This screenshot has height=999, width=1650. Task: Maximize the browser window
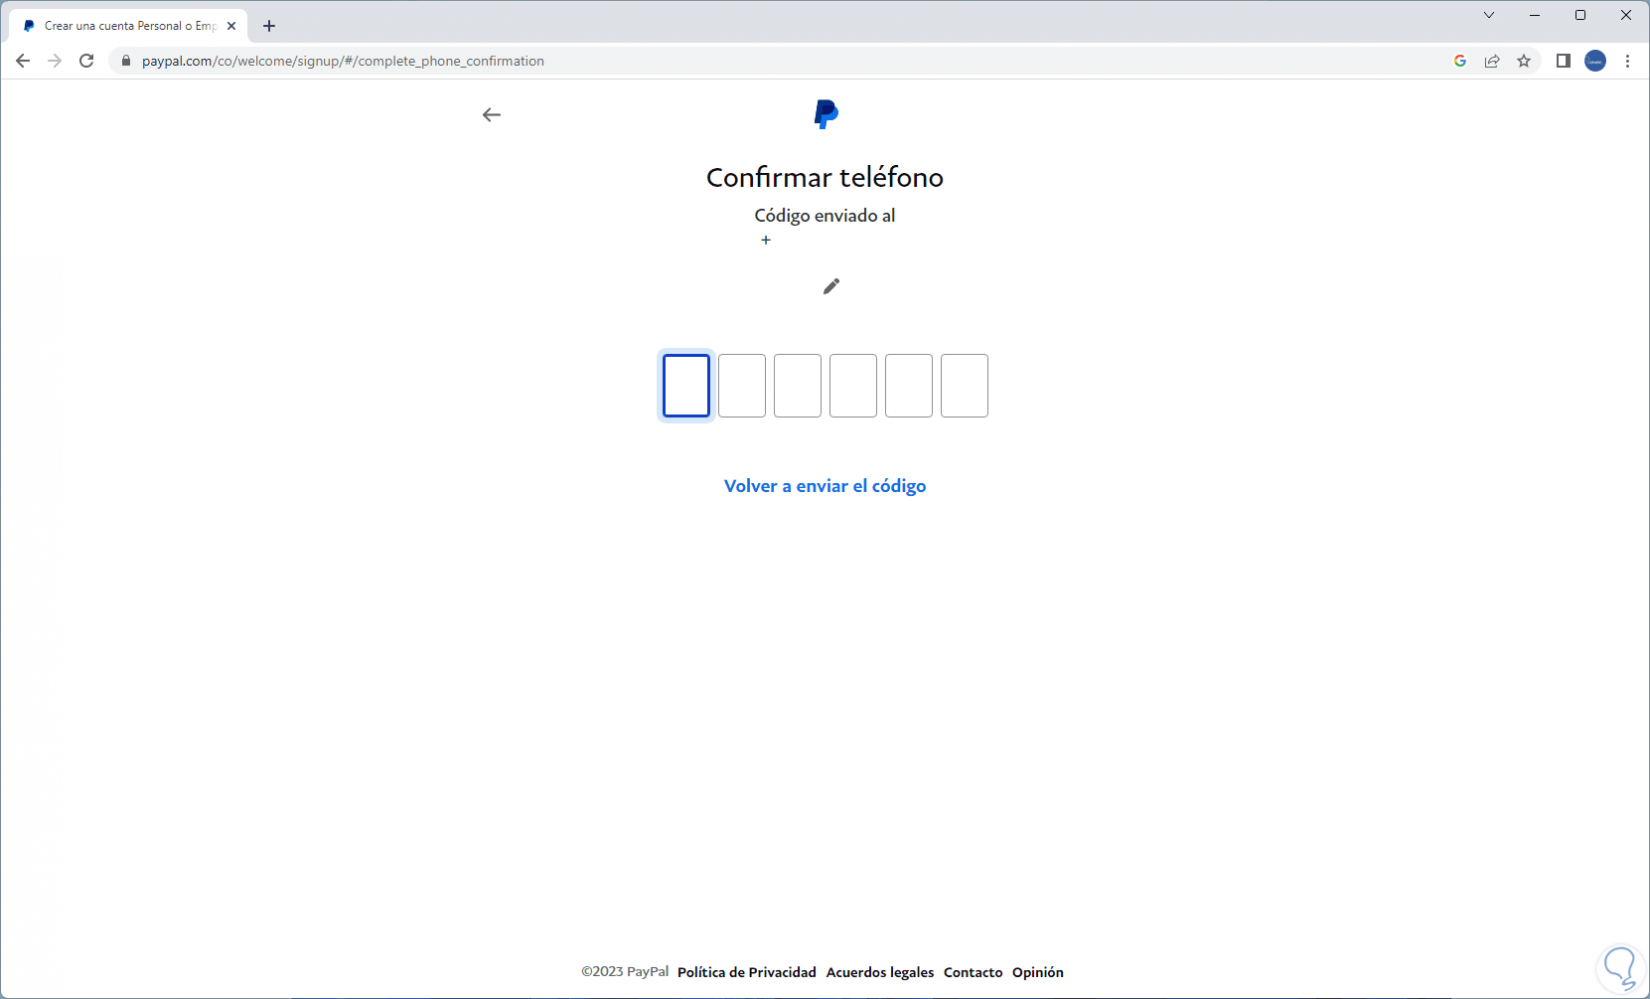point(1580,15)
